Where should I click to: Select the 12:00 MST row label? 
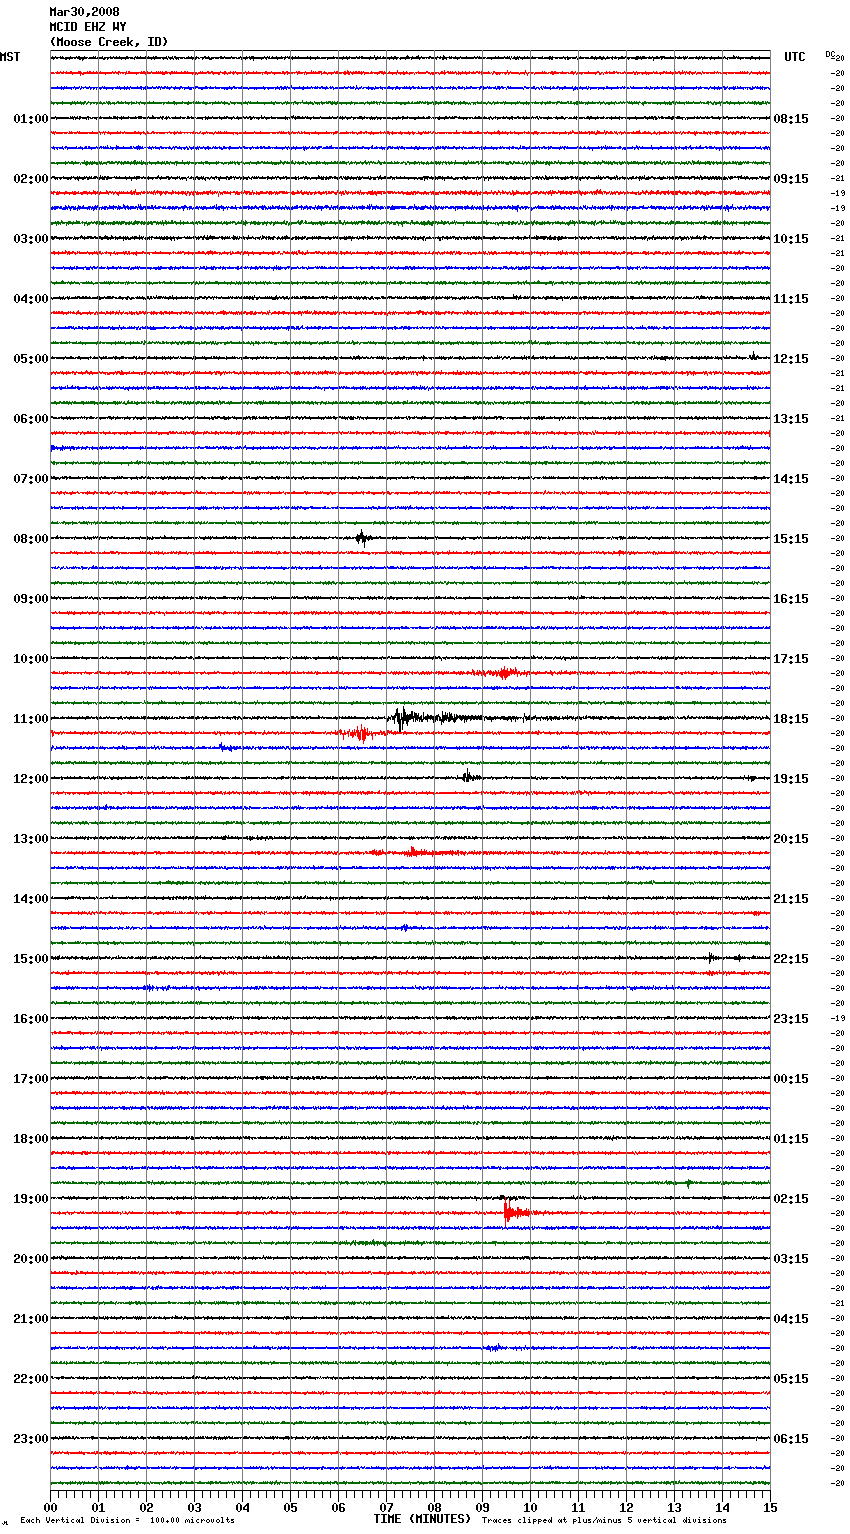tap(31, 779)
